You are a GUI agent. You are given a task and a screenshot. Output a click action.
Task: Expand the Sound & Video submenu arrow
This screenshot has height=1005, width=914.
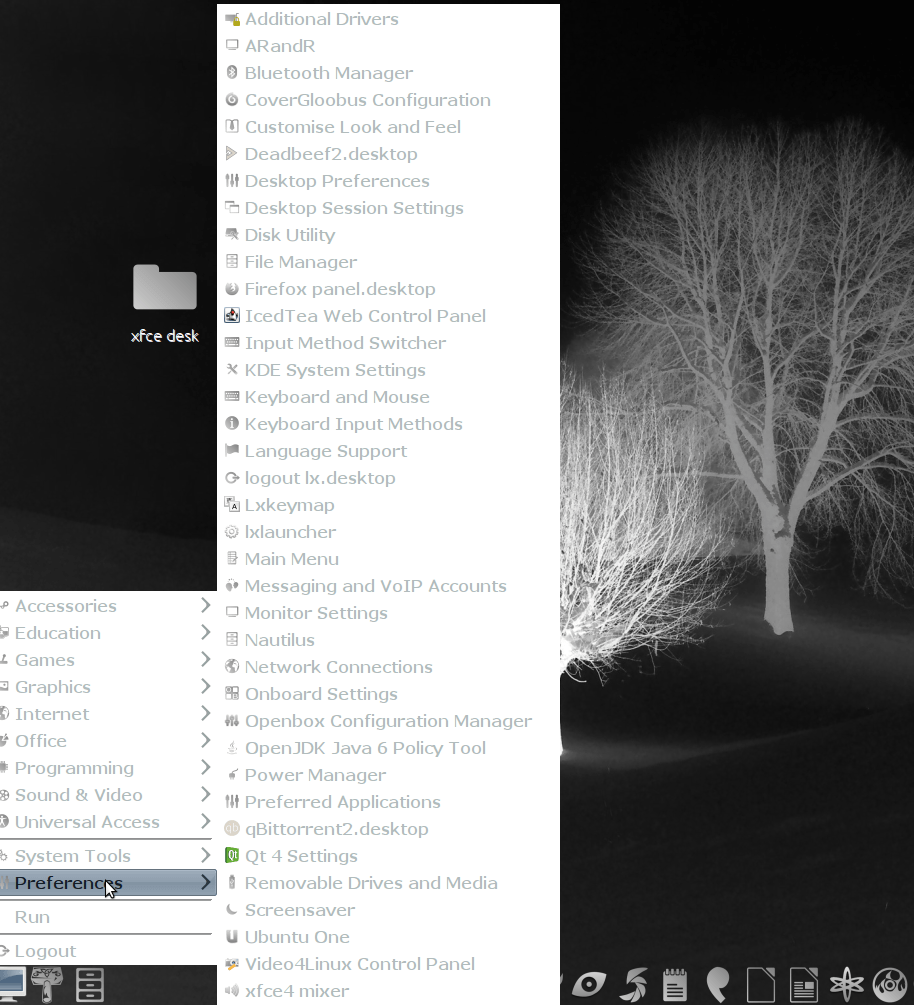tap(205, 794)
